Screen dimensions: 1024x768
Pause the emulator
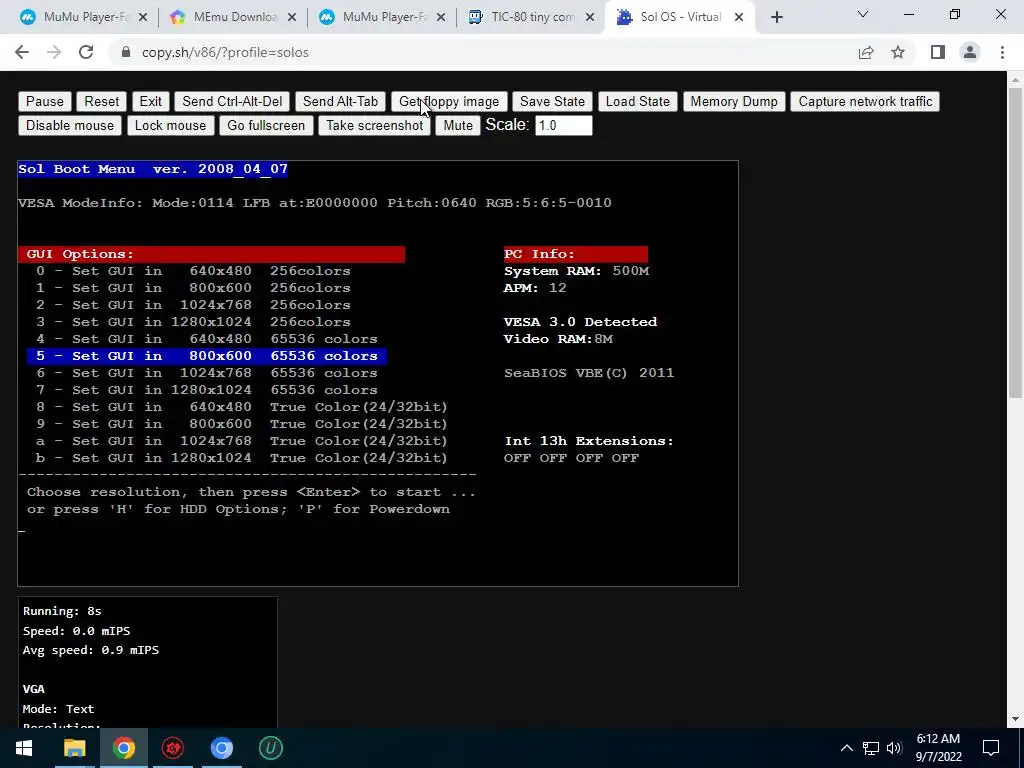pos(44,101)
